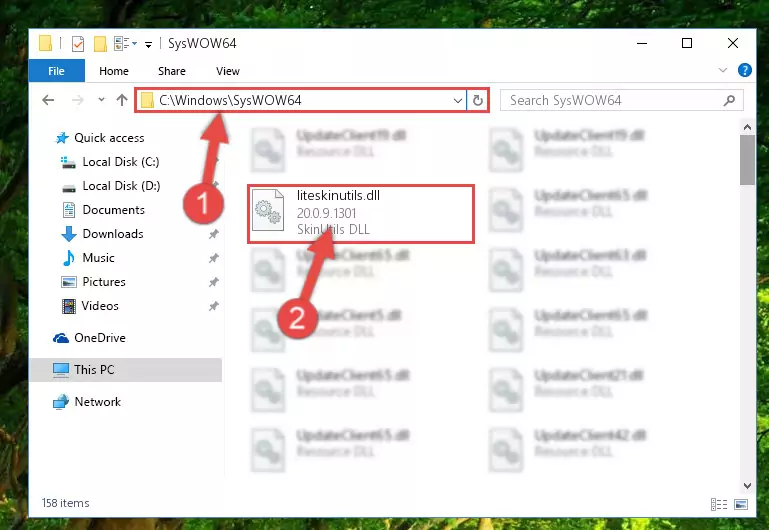Click the This PC monitor icon

[61, 370]
